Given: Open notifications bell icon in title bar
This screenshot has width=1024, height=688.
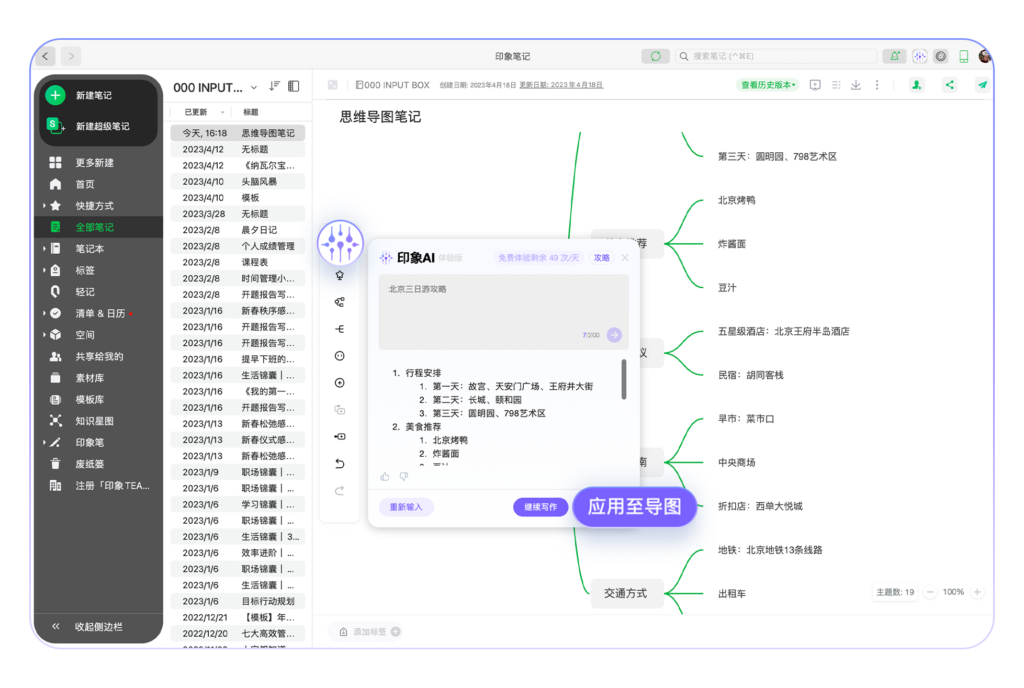Looking at the screenshot, I should pyautogui.click(x=894, y=56).
